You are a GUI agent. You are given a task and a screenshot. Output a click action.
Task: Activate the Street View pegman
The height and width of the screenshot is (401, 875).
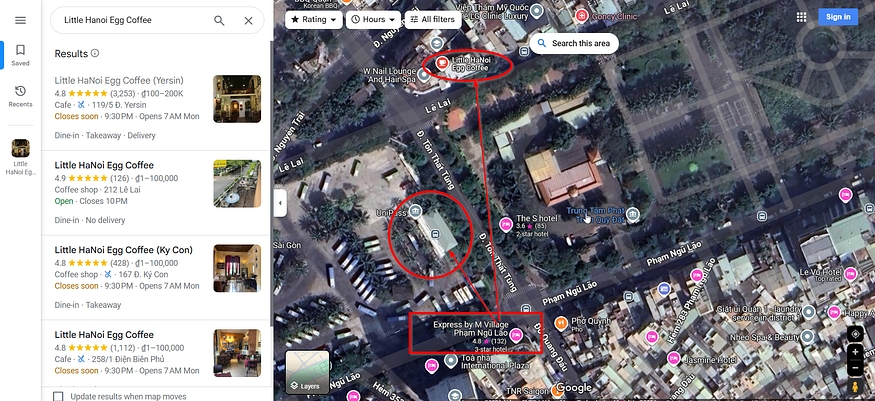point(855,386)
